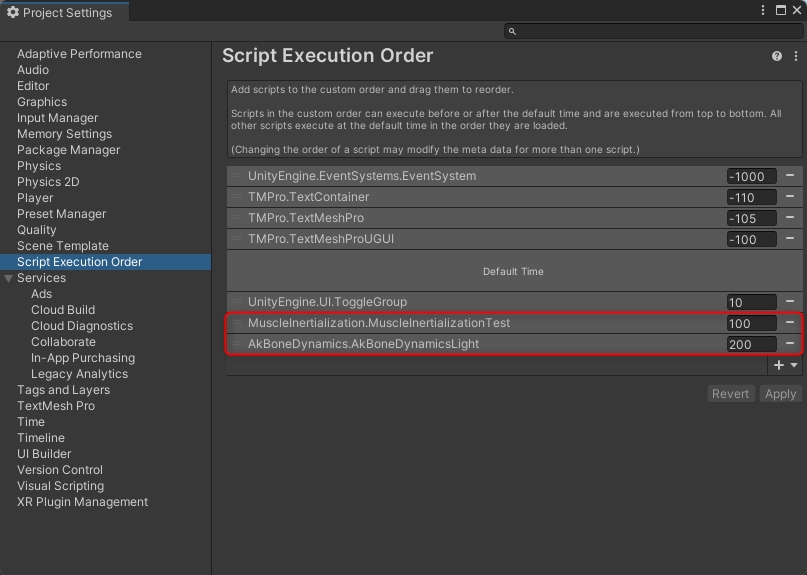Apply the script execution order changes
The height and width of the screenshot is (575, 807).
click(780, 394)
